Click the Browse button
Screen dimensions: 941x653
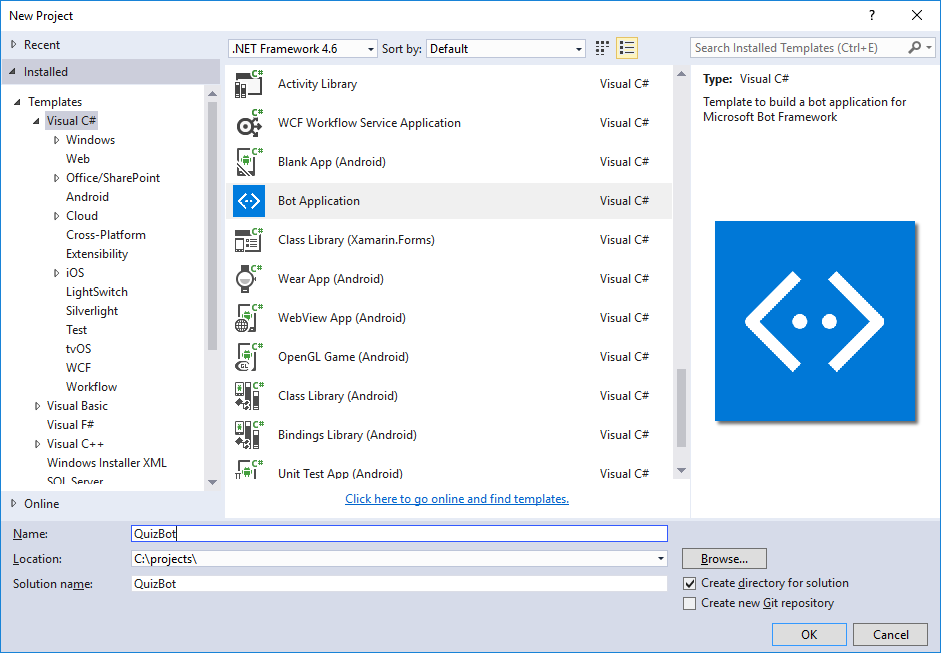(x=724, y=558)
